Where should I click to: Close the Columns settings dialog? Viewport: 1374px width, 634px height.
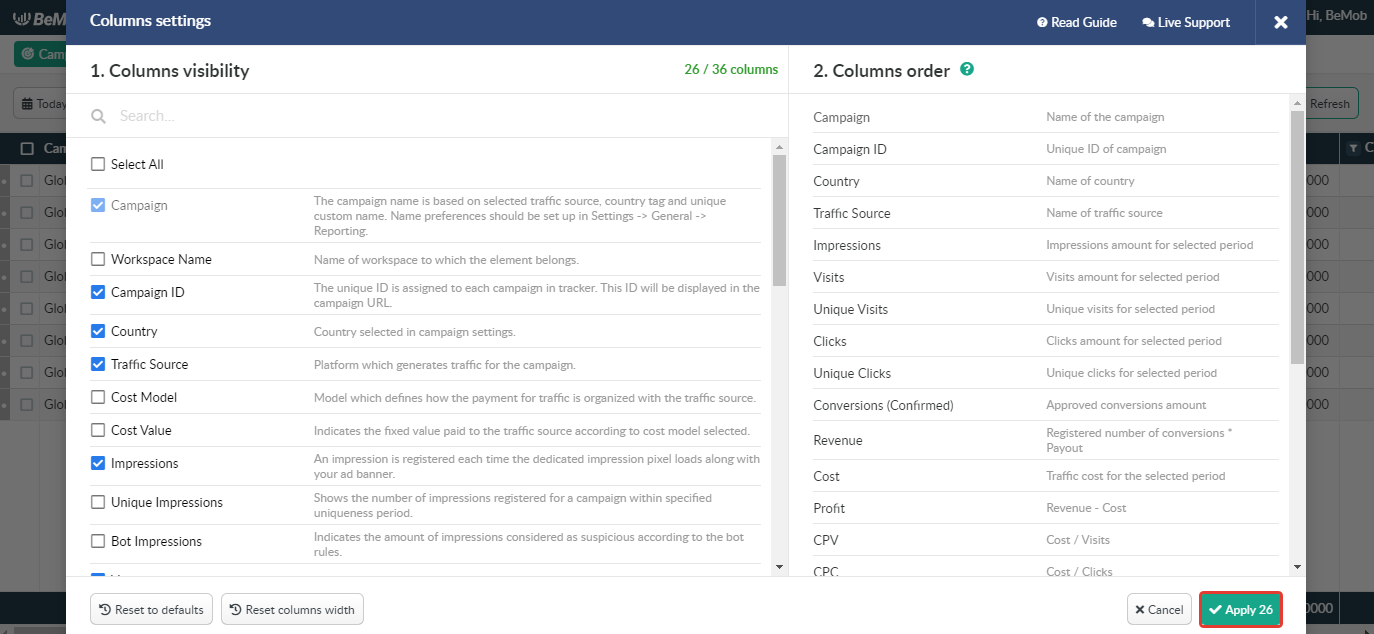click(x=1280, y=22)
